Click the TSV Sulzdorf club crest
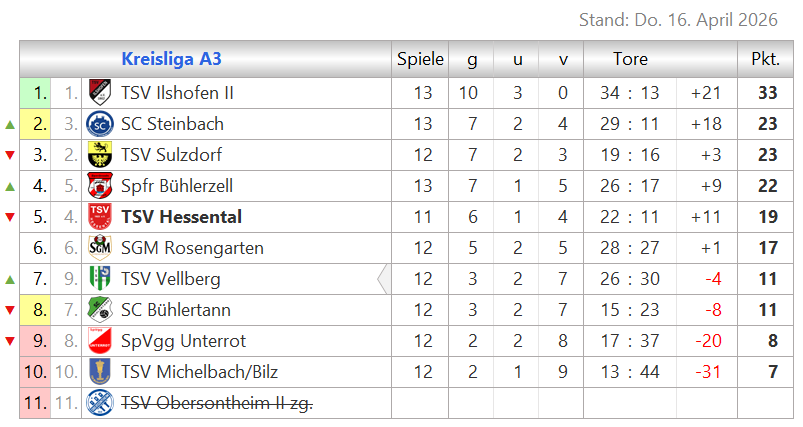The height and width of the screenshot is (427, 803). pos(99,155)
